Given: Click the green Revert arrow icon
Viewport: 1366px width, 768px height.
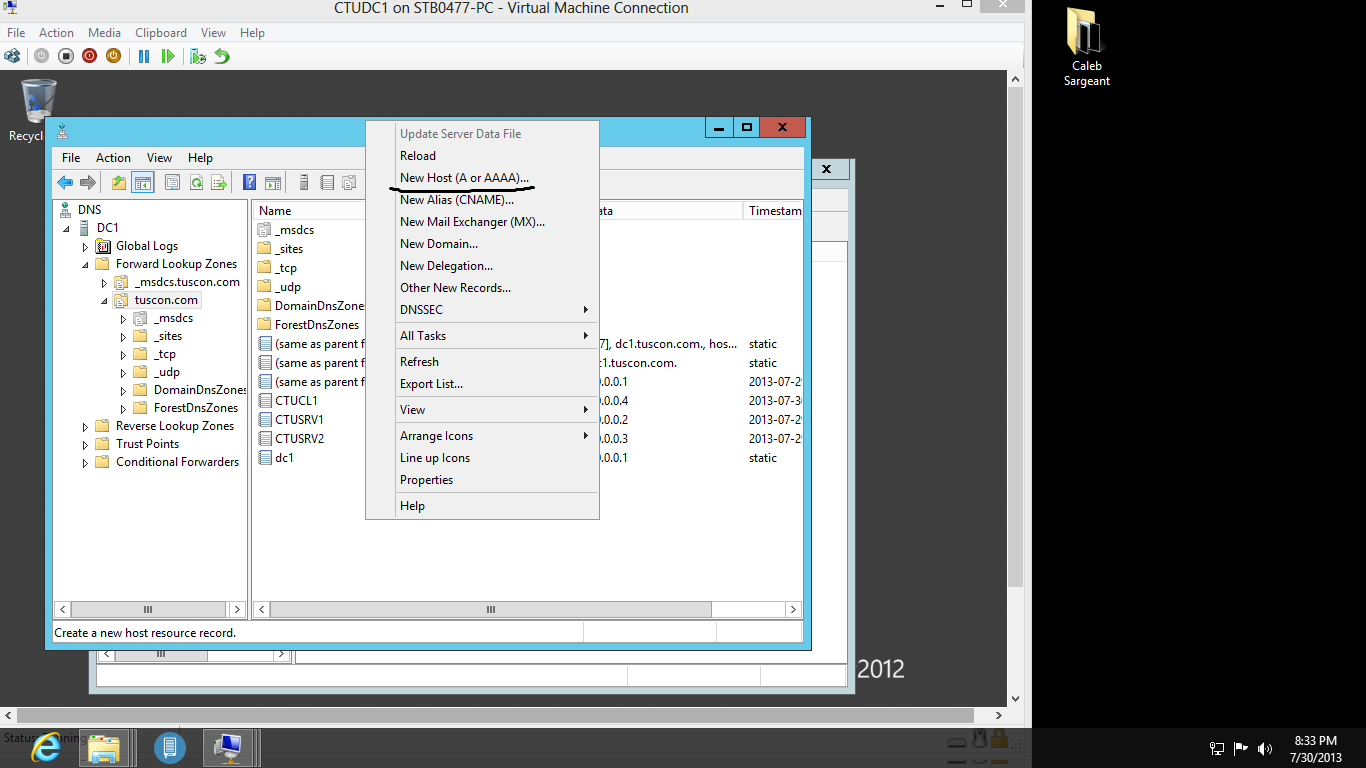Looking at the screenshot, I should [222, 56].
